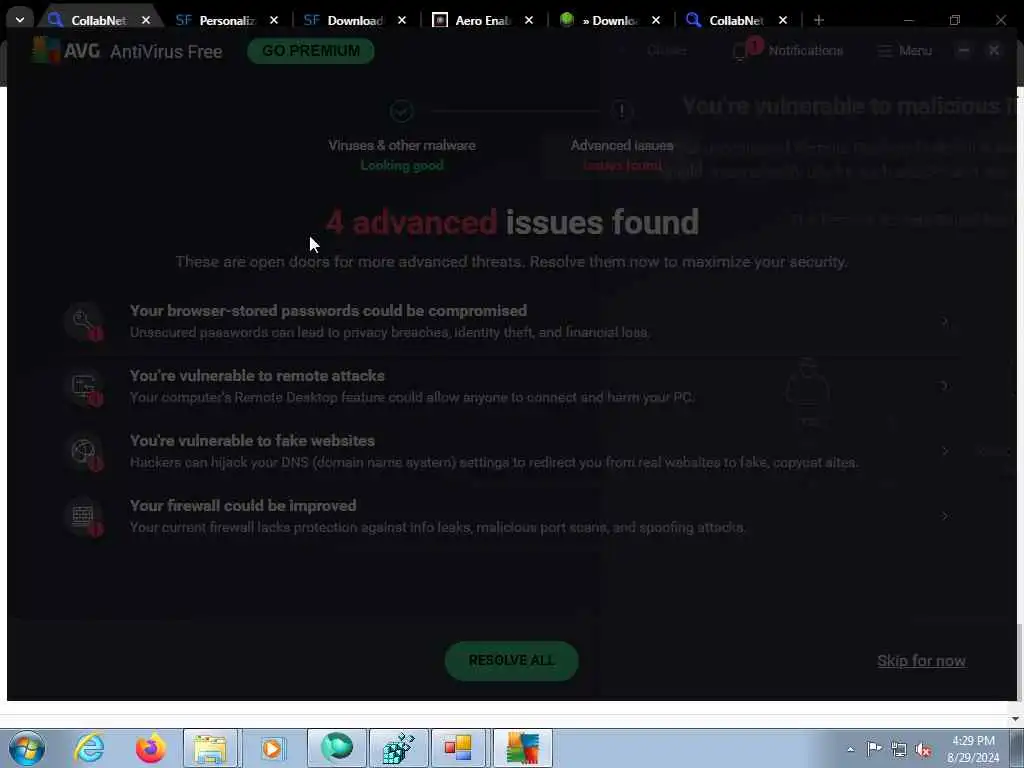Click the Action Center flag tray icon
Screen dimensions: 1024x768
874,748
